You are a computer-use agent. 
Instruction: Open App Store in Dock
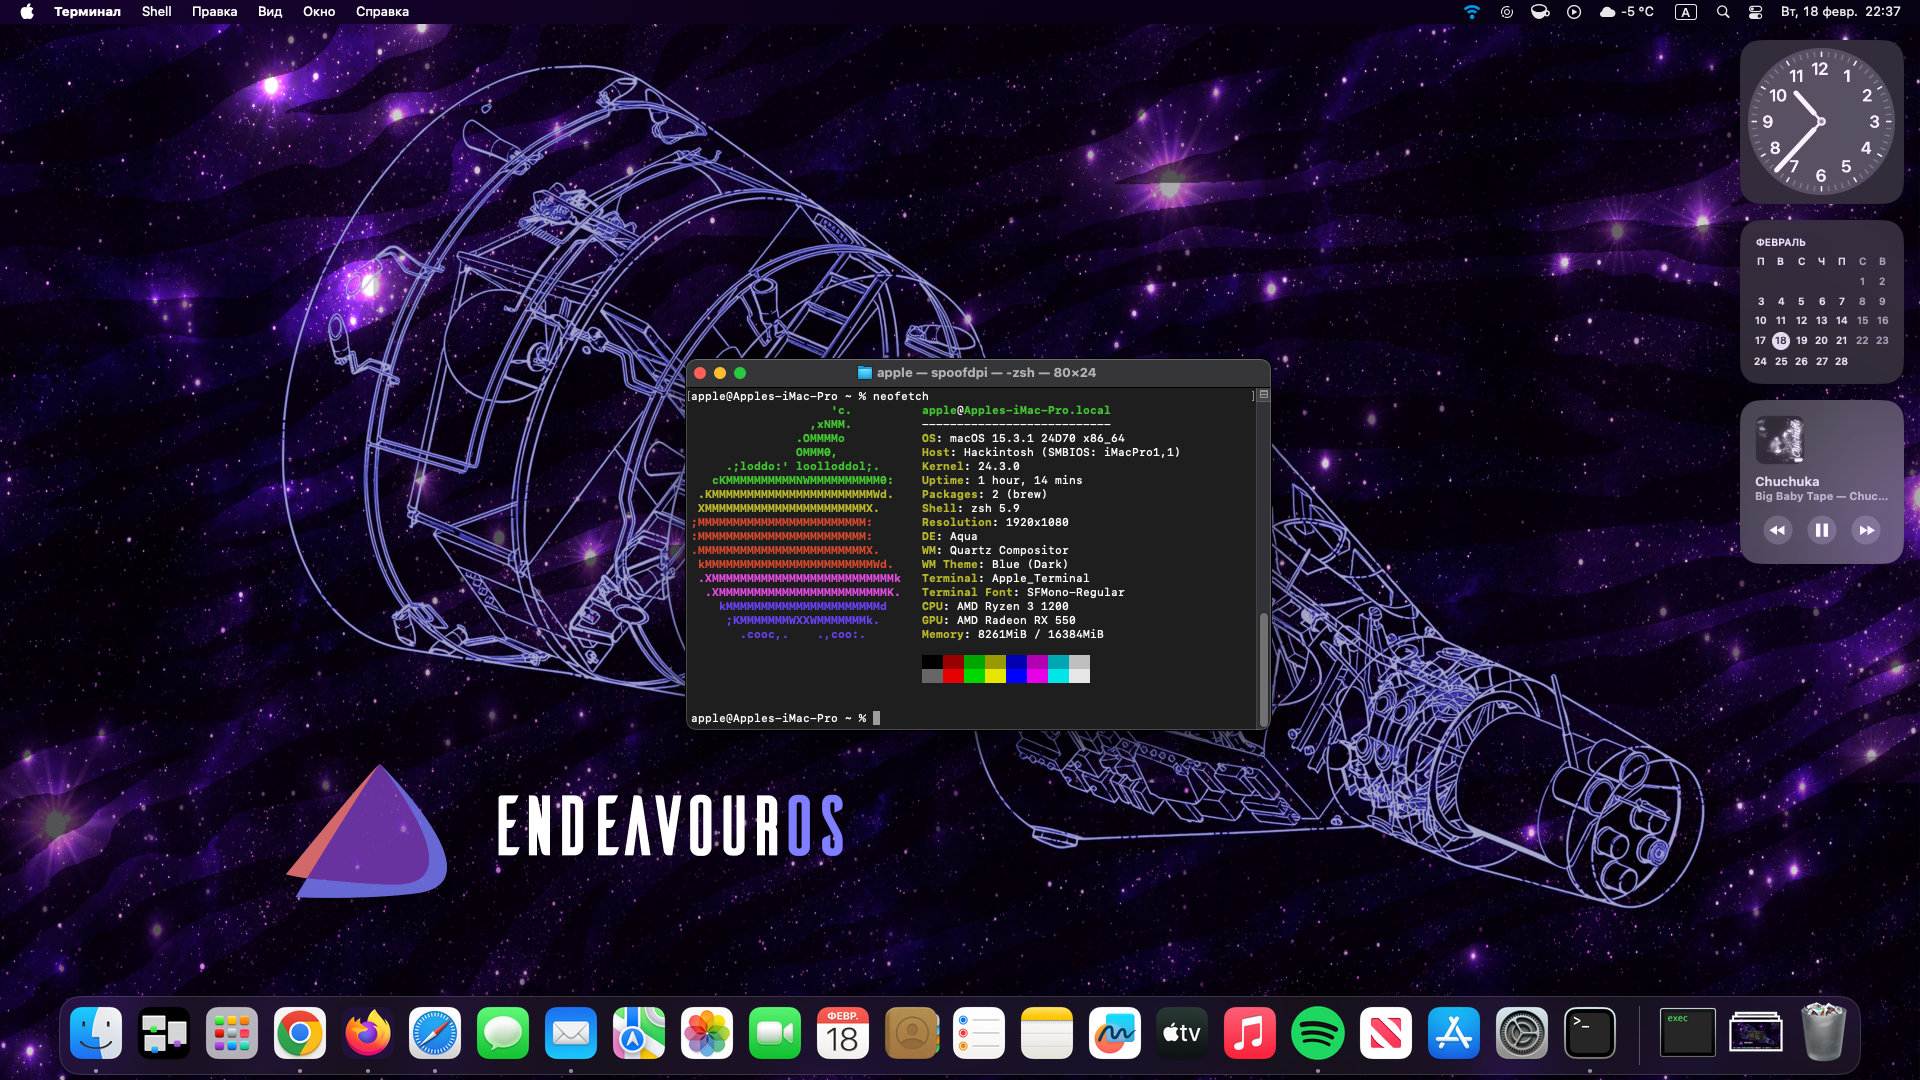[1454, 1033]
